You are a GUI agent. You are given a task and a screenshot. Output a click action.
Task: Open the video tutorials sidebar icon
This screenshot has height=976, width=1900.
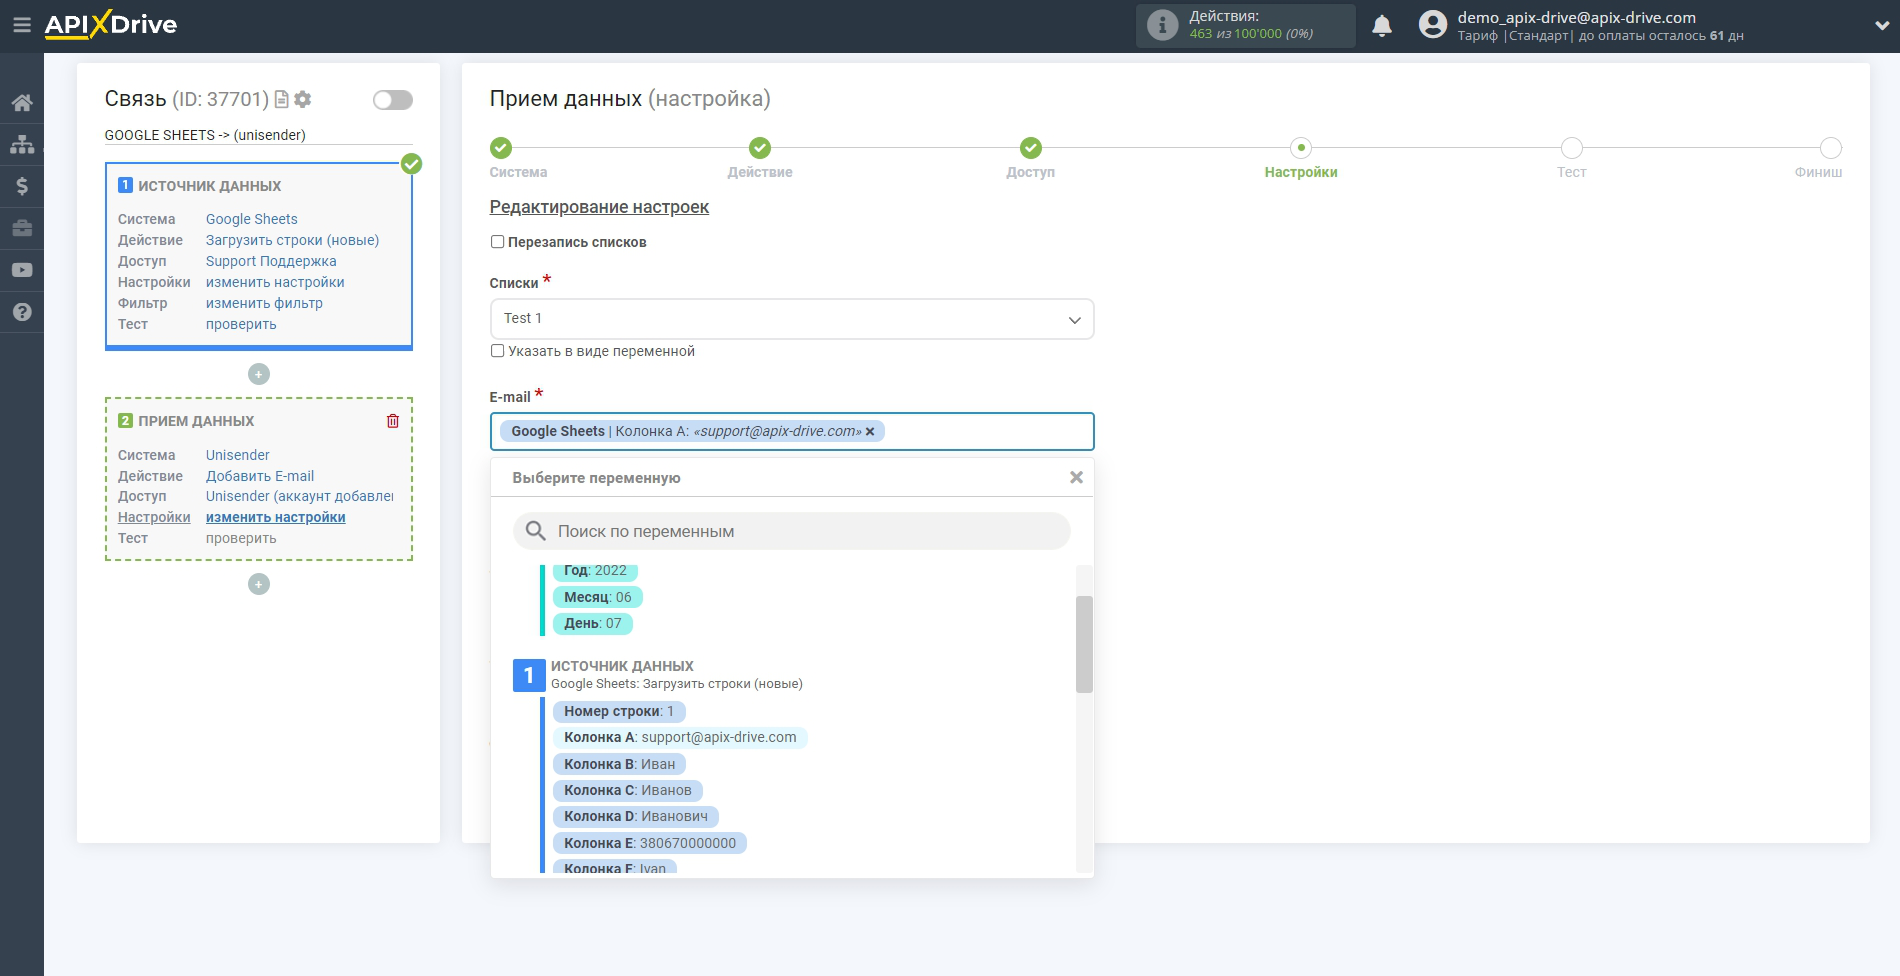tap(22, 270)
